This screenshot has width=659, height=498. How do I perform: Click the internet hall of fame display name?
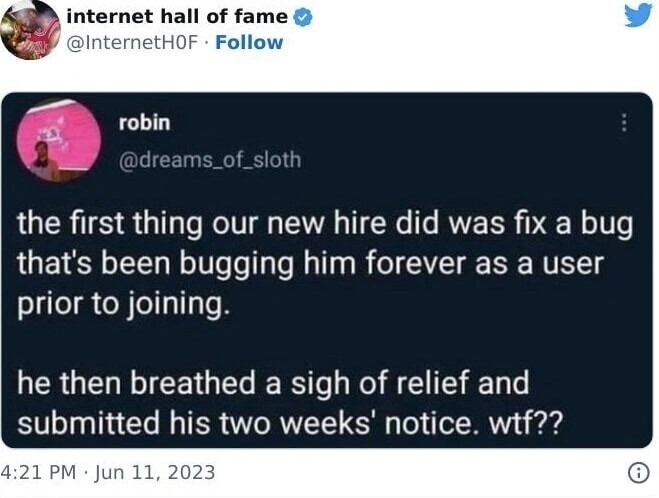click(x=177, y=16)
